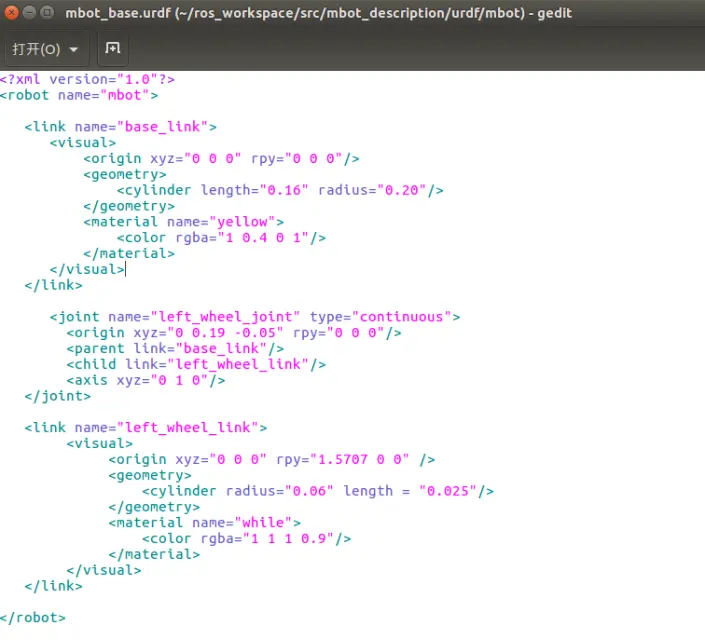Click the first </visual> closing tag
705x640 pixels.
click(87, 269)
